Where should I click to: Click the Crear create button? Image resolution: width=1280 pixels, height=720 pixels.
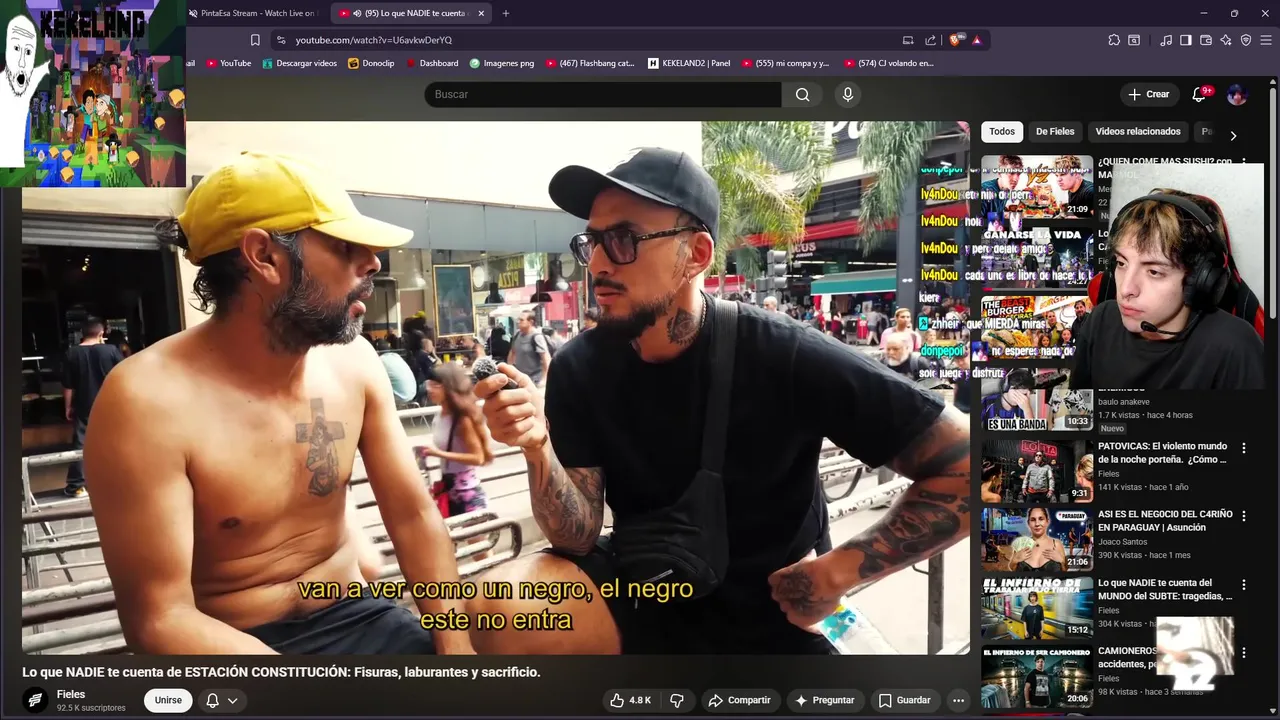tap(1148, 94)
